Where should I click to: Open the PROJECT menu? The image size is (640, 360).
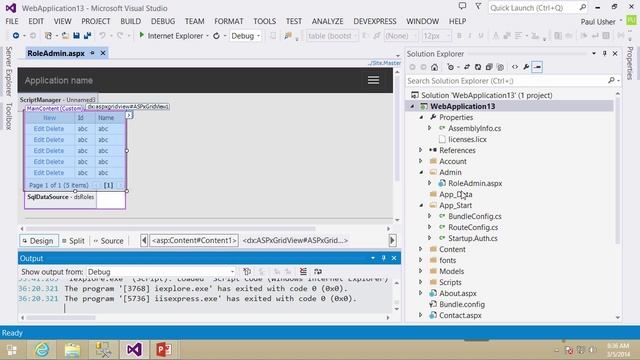[x=96, y=21]
